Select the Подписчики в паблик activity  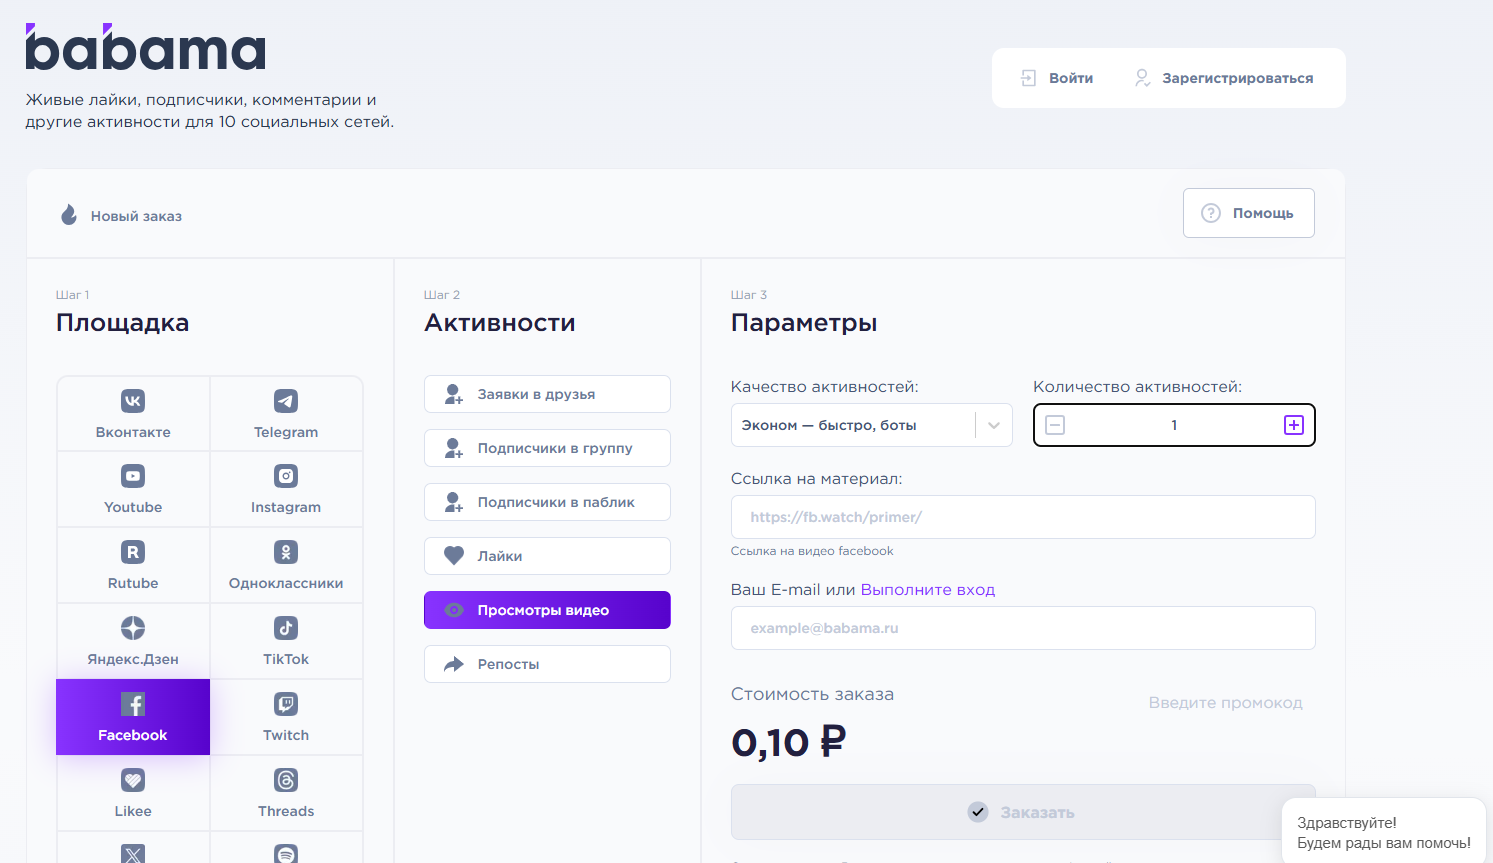pos(547,502)
